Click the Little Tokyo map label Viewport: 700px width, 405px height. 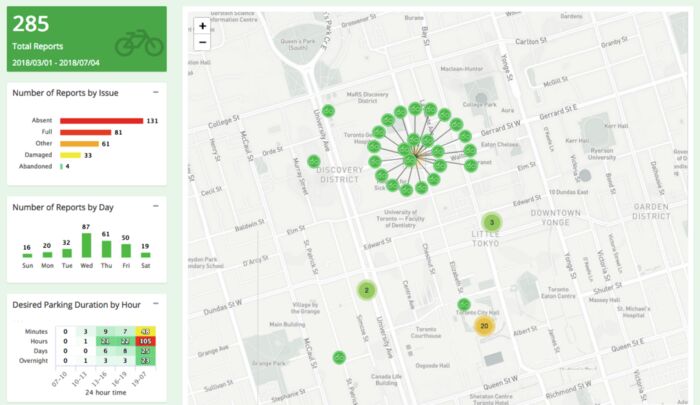coord(486,239)
